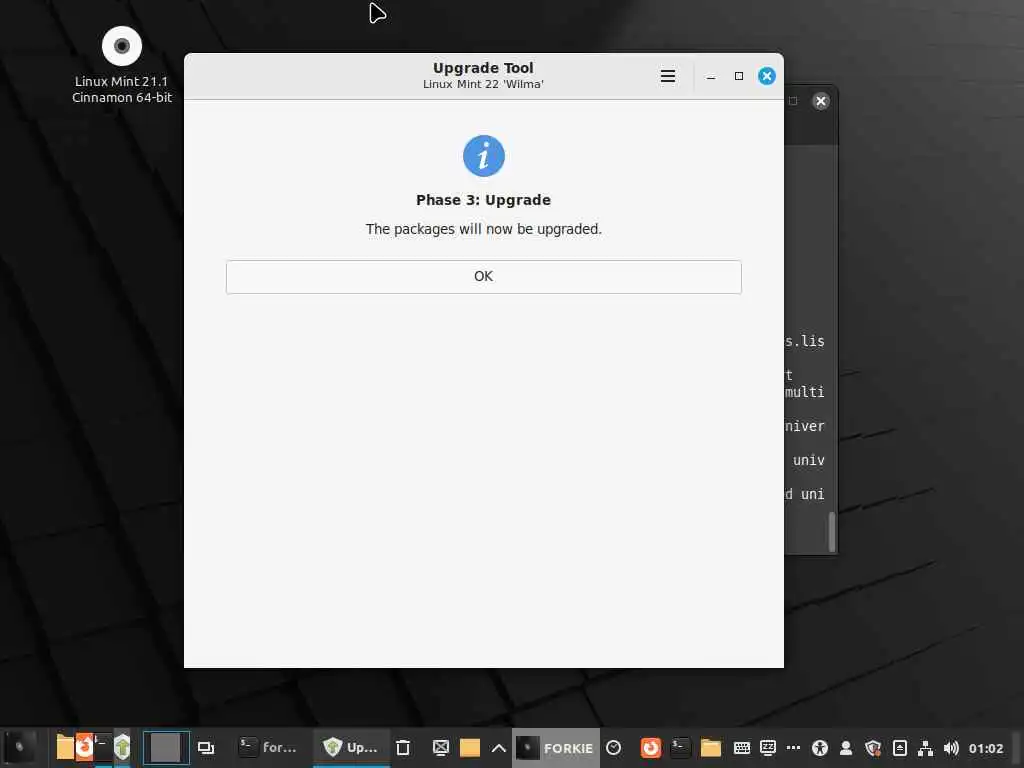Click the OK button in Upgrade Tool
This screenshot has height=768, width=1024.
pos(483,277)
